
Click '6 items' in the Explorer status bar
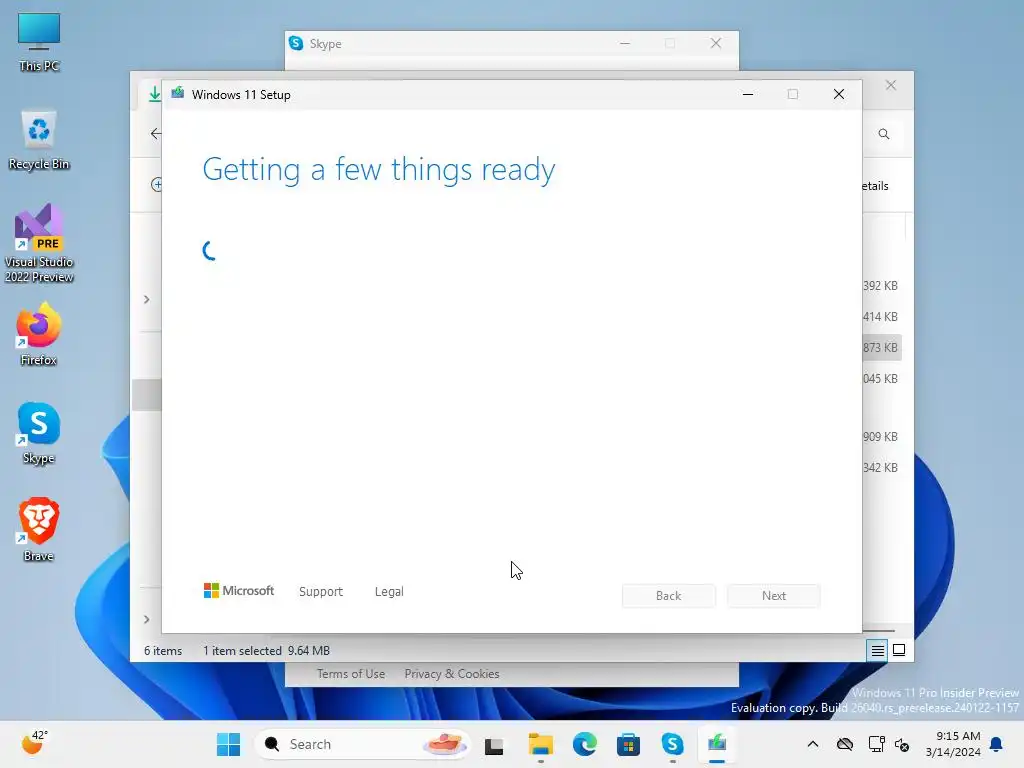point(163,650)
